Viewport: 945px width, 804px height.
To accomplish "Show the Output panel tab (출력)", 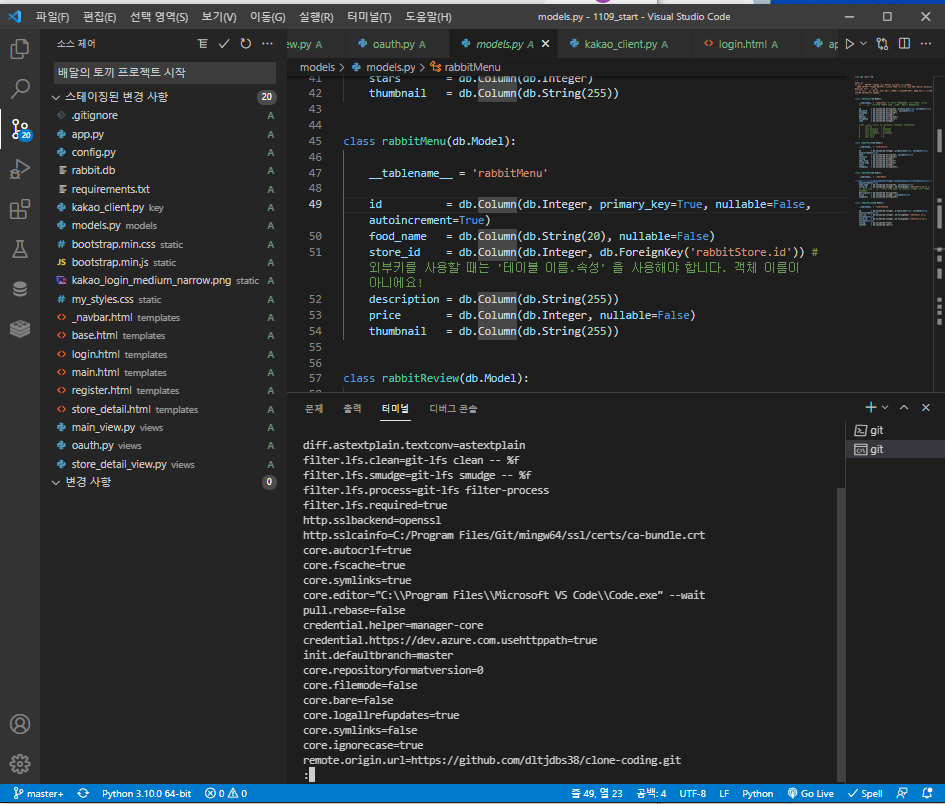I will (x=352, y=409).
